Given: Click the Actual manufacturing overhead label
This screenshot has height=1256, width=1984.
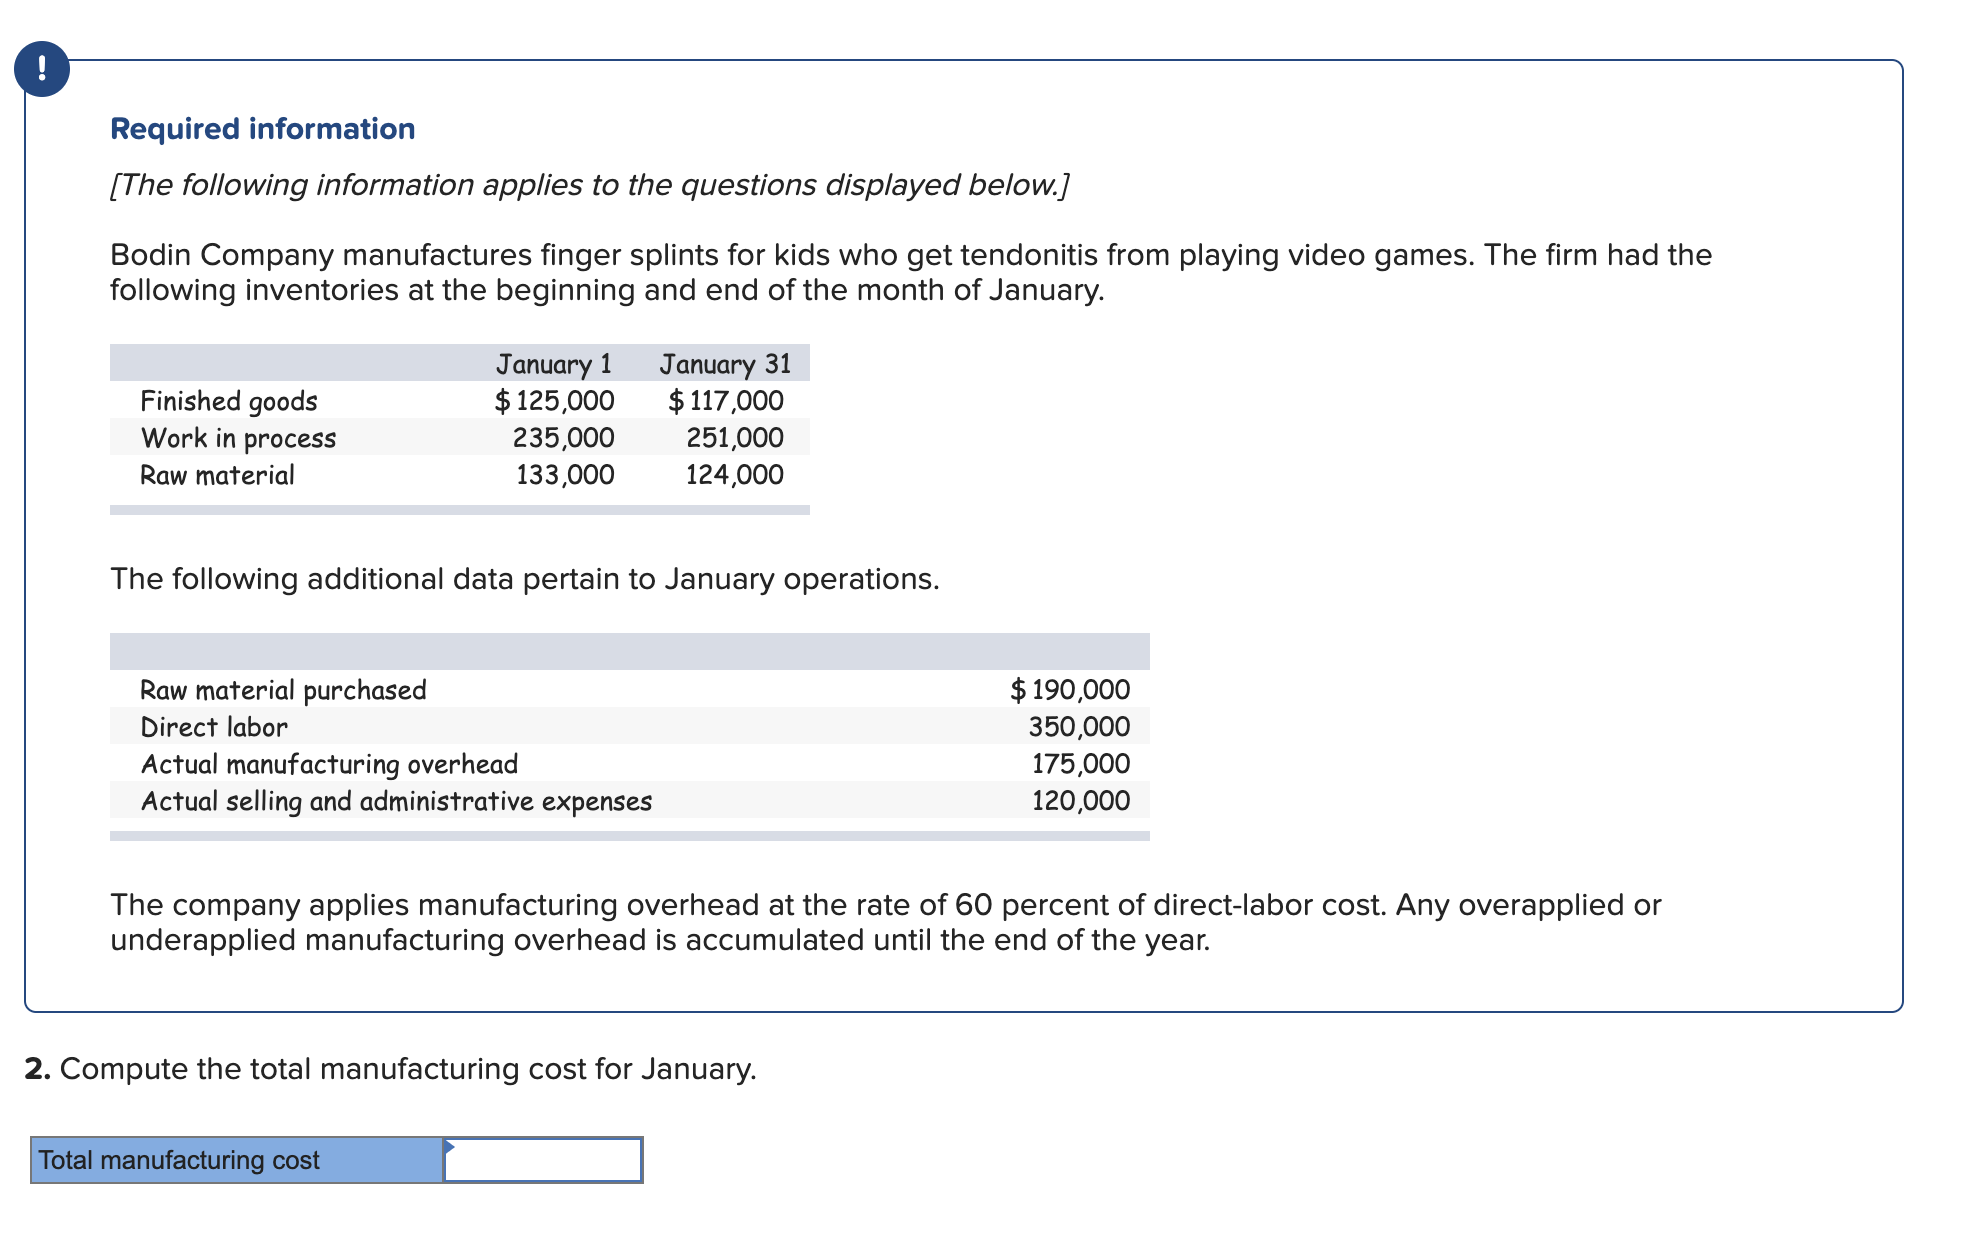Looking at the screenshot, I should [329, 764].
